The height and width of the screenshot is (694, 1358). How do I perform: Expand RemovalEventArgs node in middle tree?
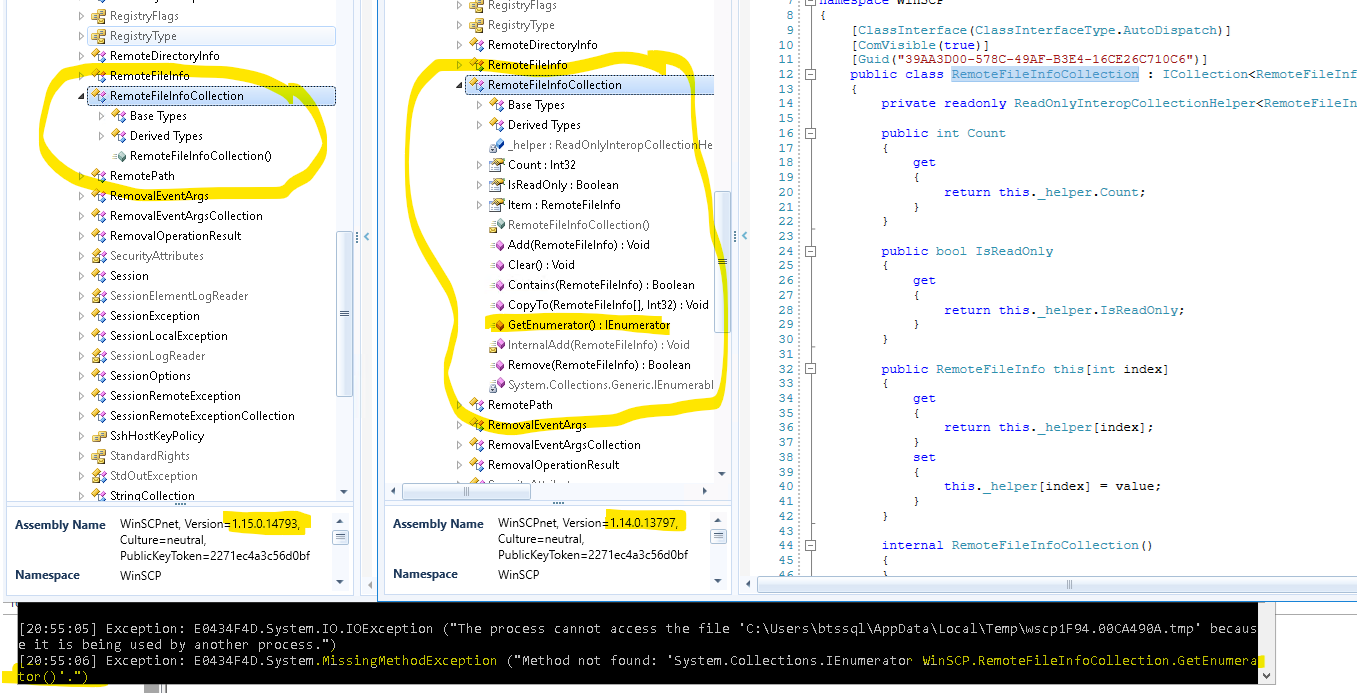(x=460, y=425)
